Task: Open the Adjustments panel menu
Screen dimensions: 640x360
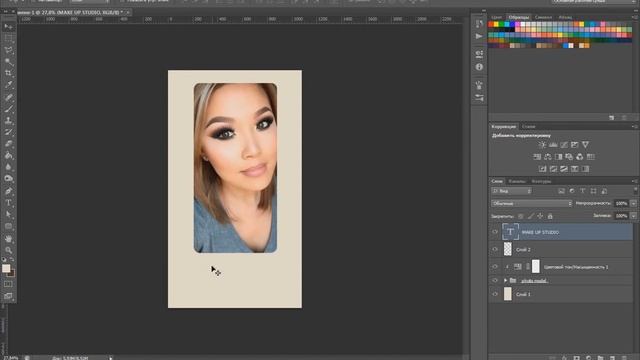Action: coord(634,127)
